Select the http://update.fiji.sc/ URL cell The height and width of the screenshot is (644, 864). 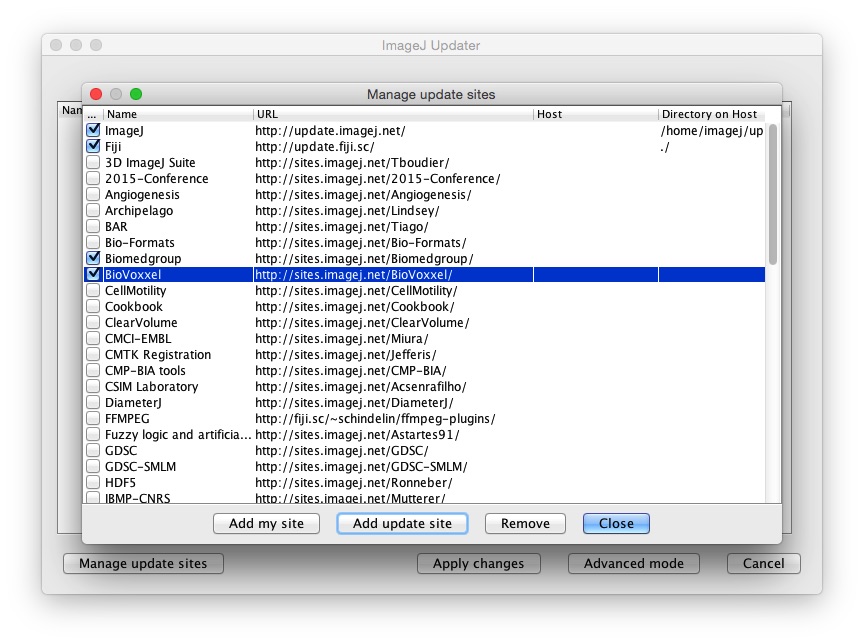pos(393,147)
